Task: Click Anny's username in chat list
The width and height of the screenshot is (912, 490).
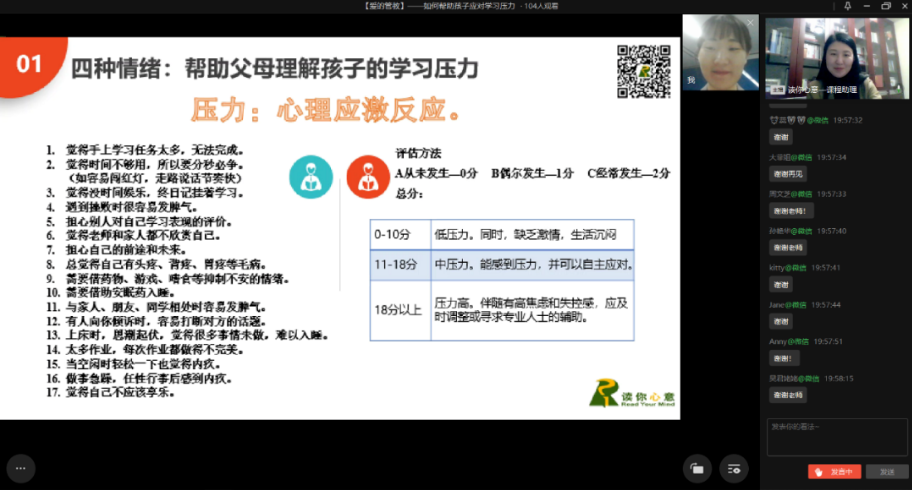Action: click(776, 341)
